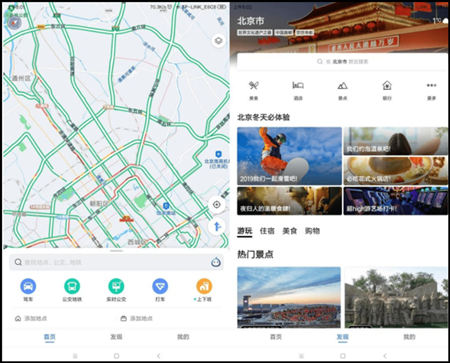Tap the blue taxi-hailing diamond icon
Image resolution: width=450 pixels, height=363 pixels.
pyautogui.click(x=160, y=286)
